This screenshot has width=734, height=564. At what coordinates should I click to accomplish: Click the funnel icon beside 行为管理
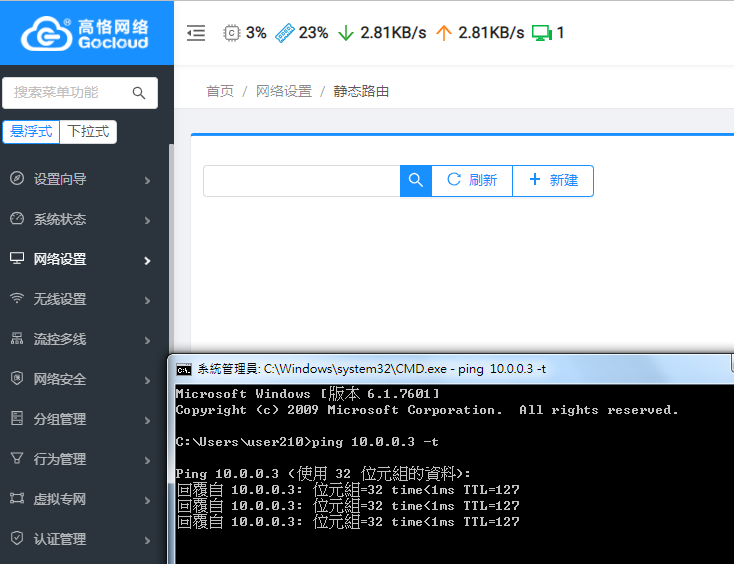coord(17,458)
